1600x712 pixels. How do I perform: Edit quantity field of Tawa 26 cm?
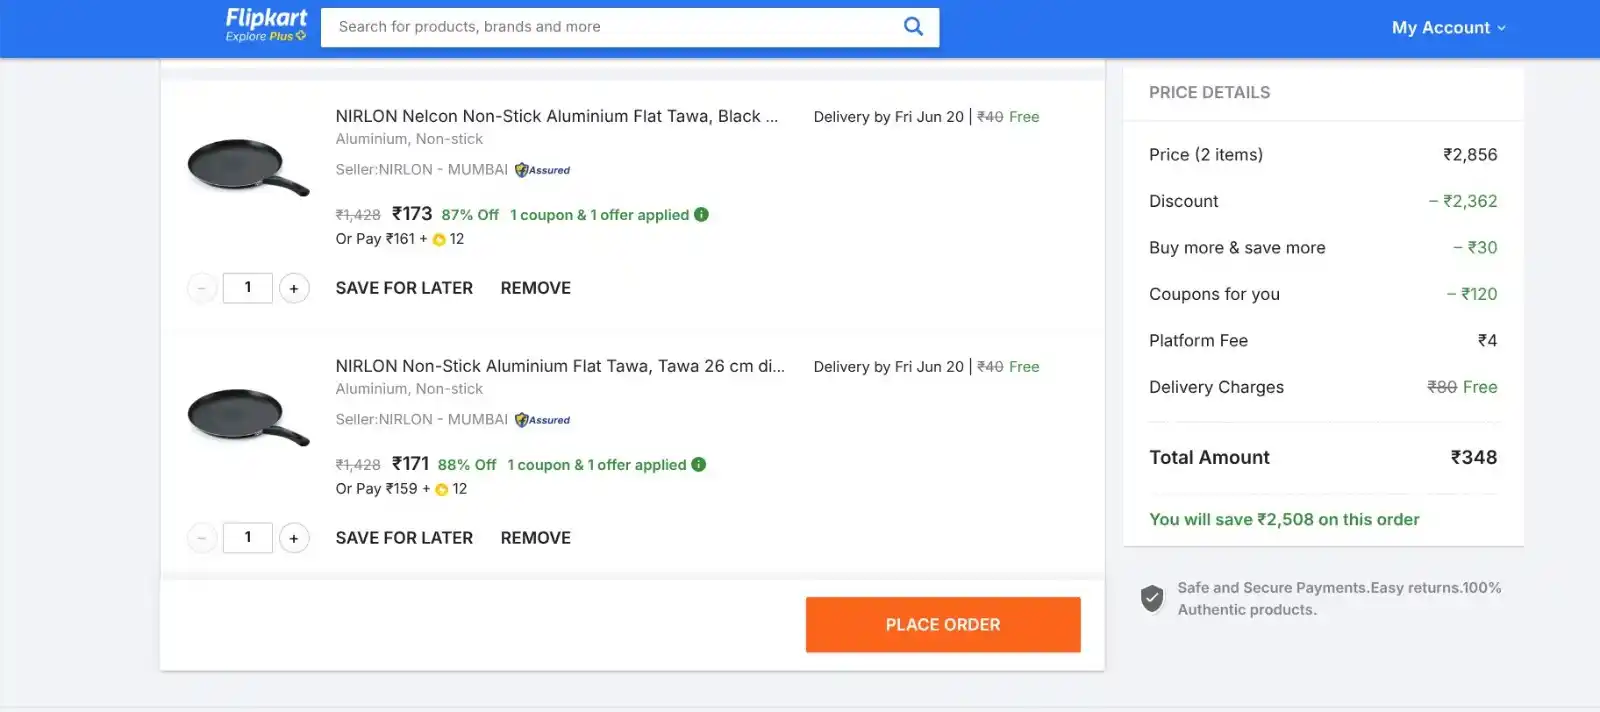pyautogui.click(x=248, y=538)
